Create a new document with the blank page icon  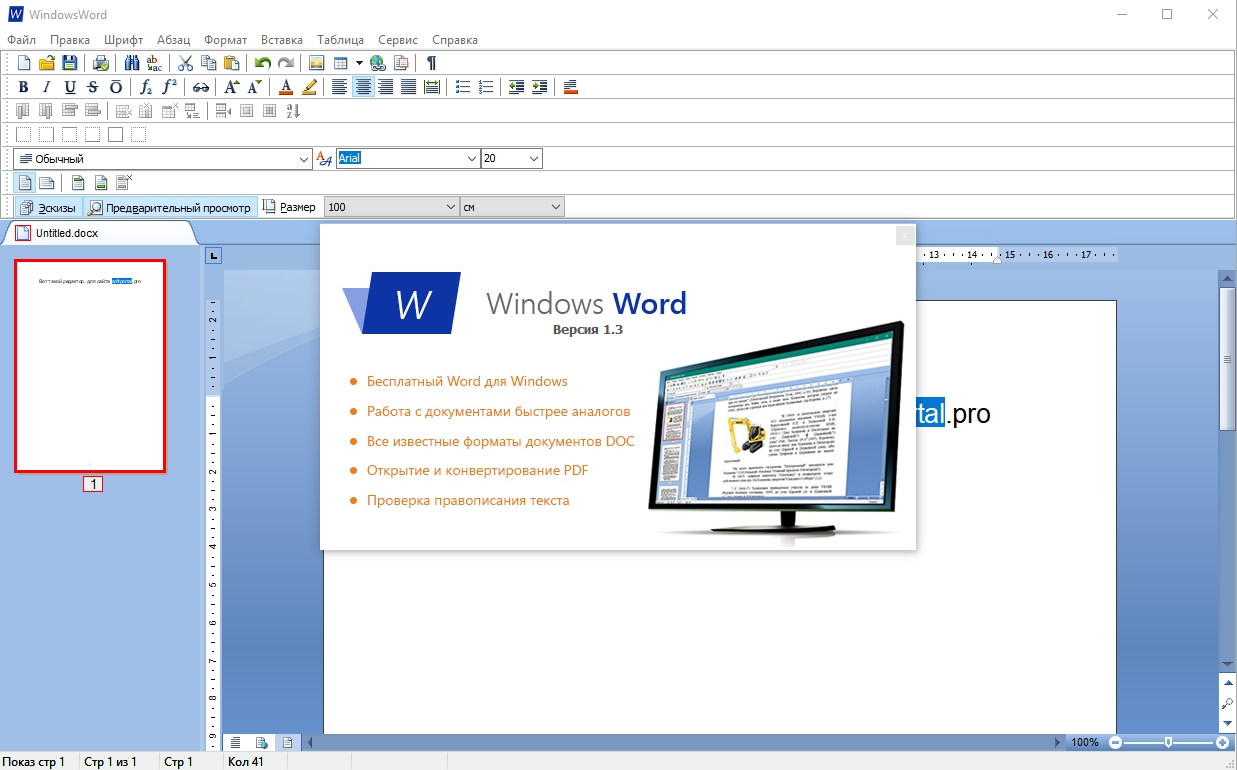24,63
